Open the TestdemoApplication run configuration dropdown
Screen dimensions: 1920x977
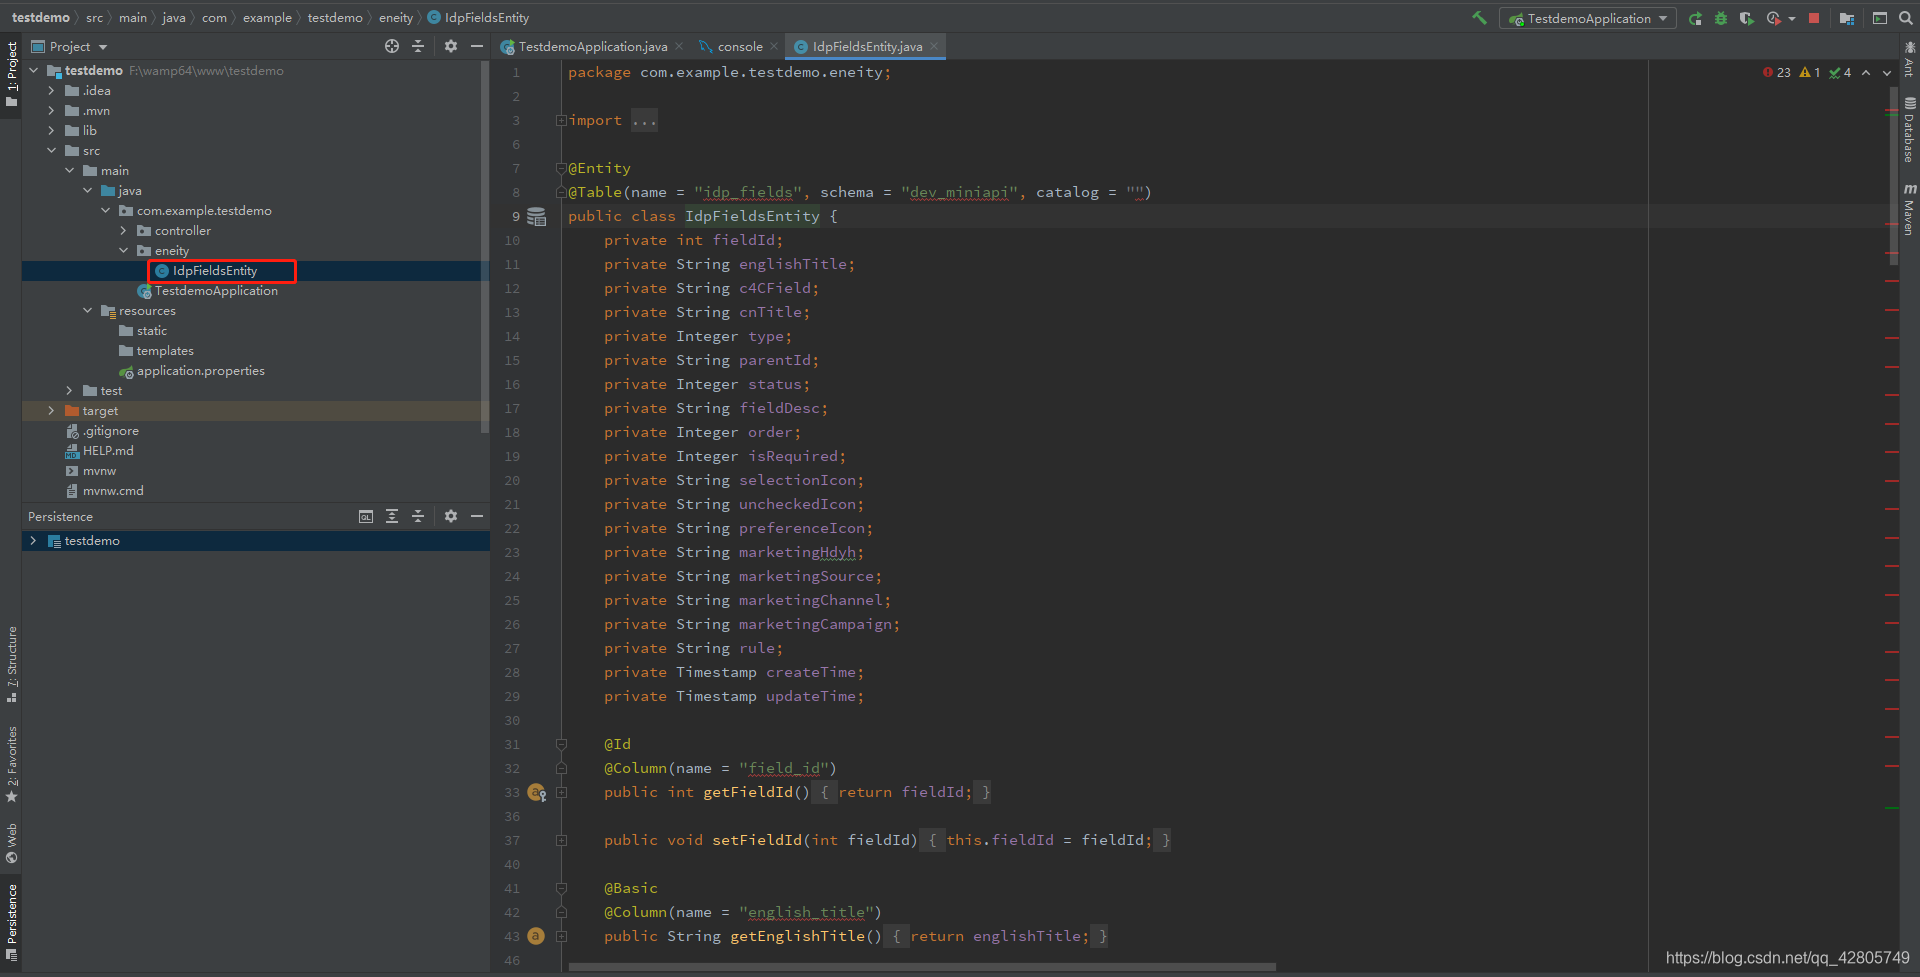click(x=1588, y=18)
